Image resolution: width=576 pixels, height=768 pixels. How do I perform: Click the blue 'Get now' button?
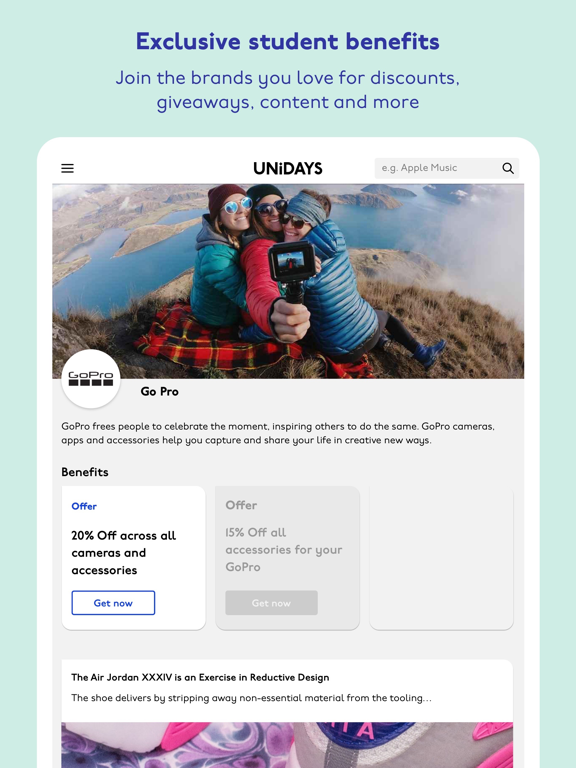[x=113, y=603]
